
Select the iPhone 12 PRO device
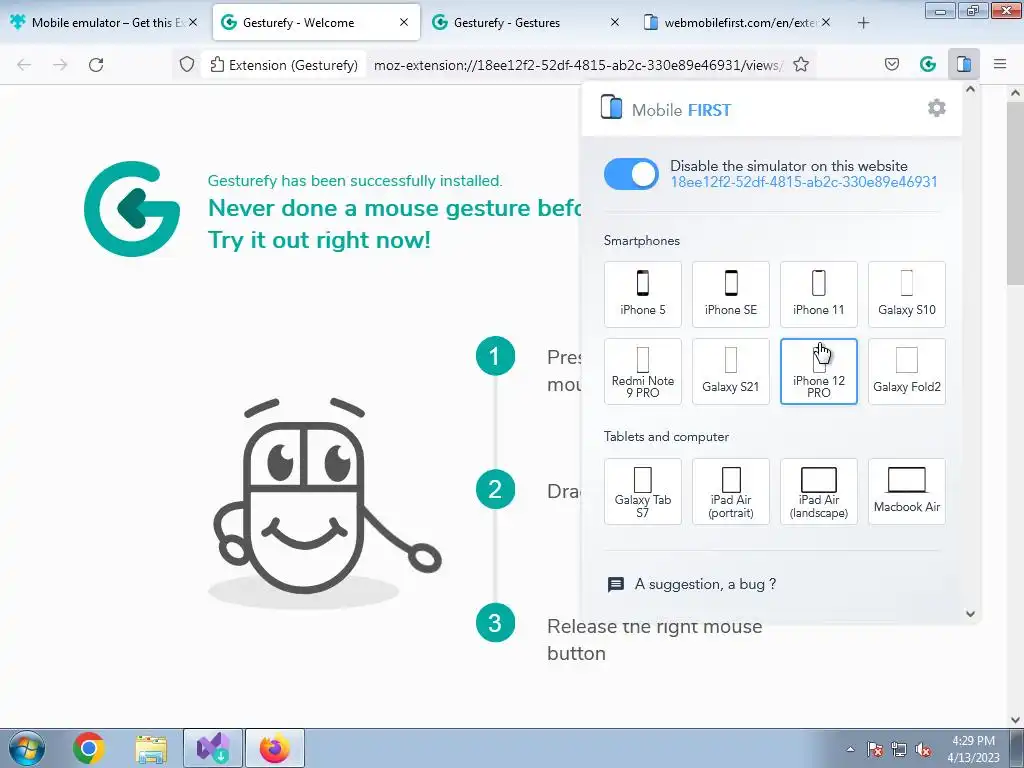tap(818, 372)
